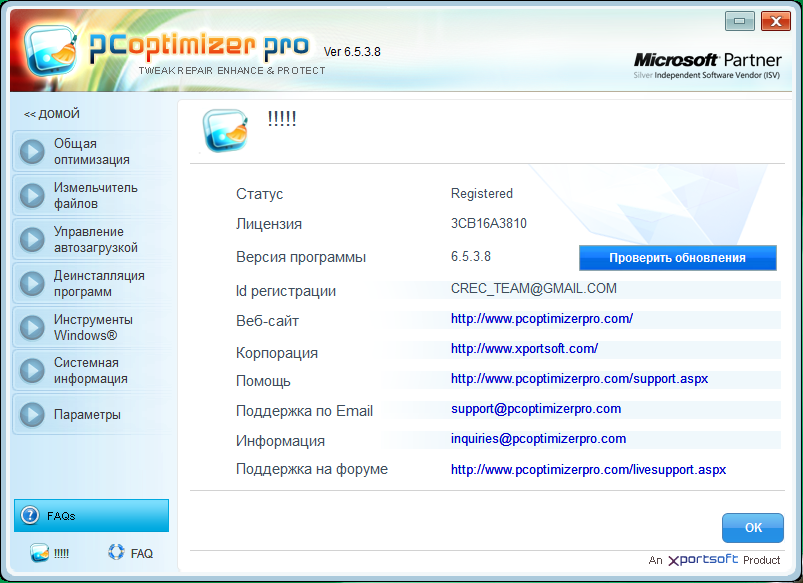
Task: Click the play icon beside Общая оптимизация
Action: coord(33,152)
